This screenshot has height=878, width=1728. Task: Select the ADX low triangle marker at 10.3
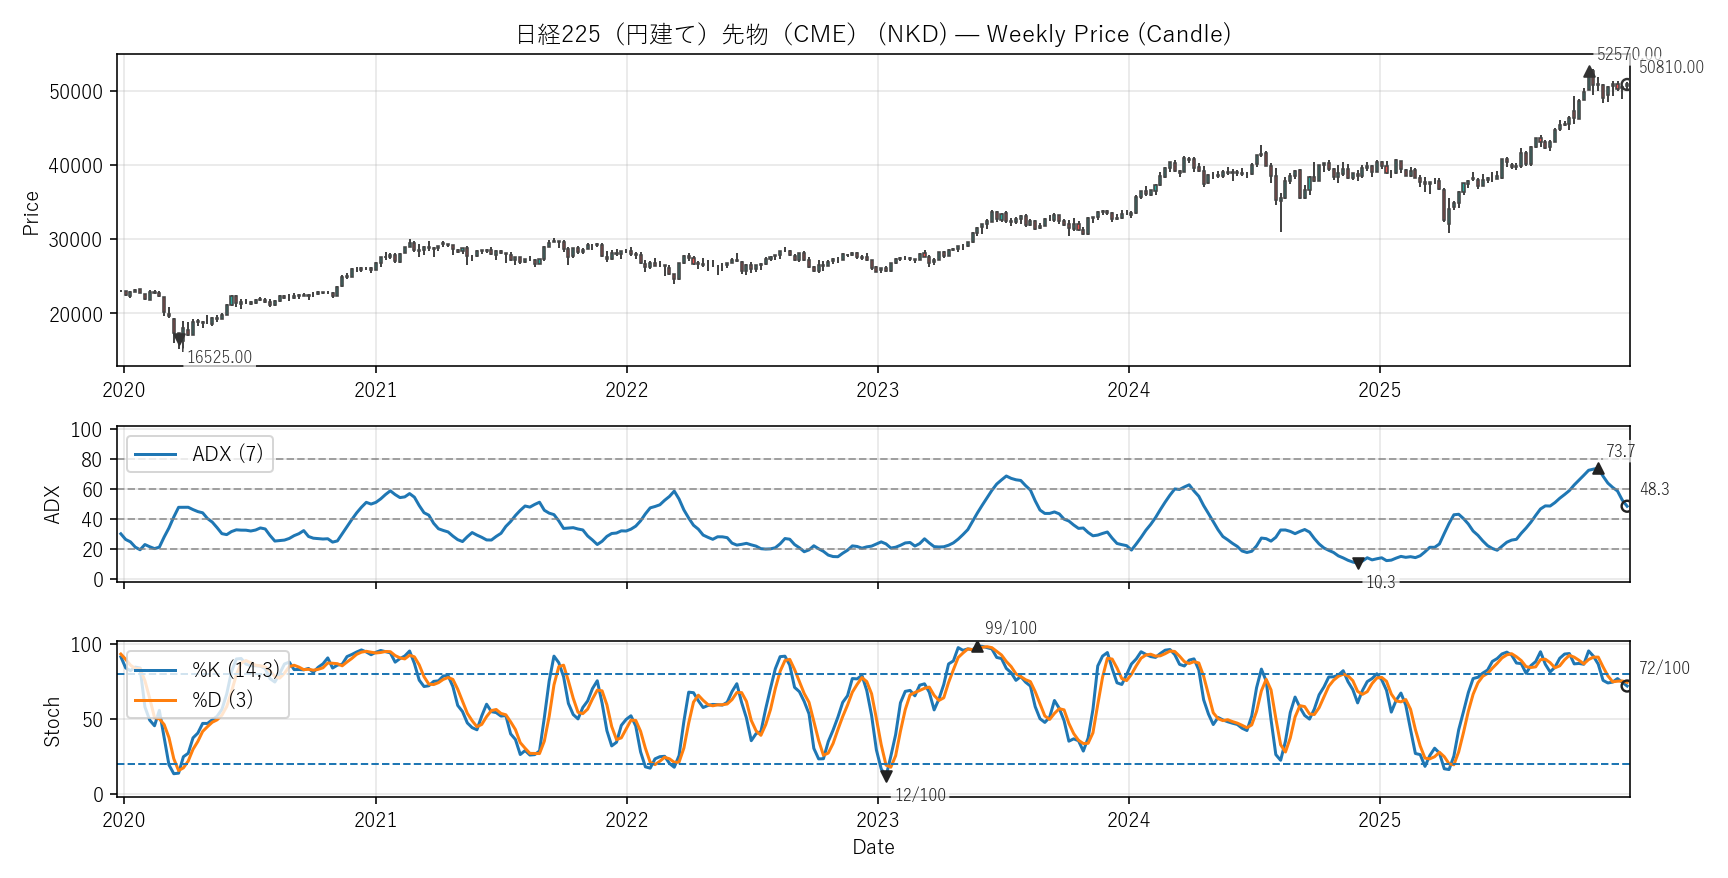pos(1358,564)
